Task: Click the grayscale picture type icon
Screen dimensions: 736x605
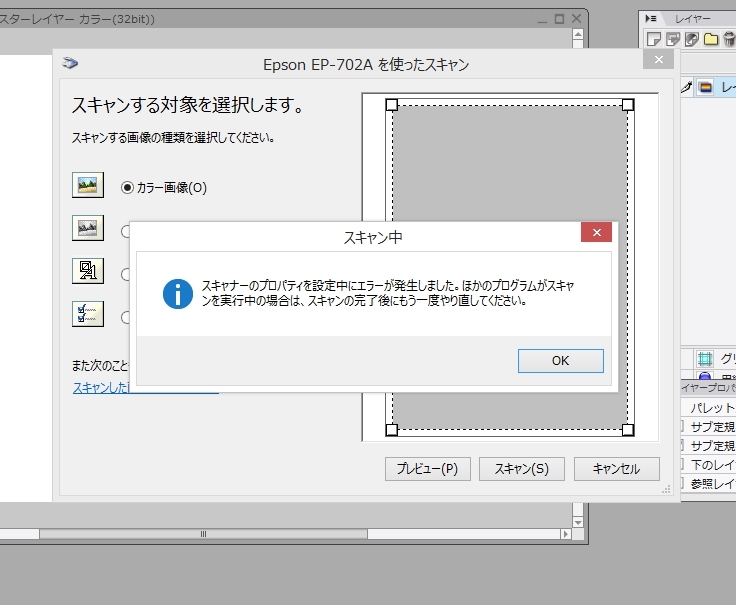Action: (x=88, y=228)
